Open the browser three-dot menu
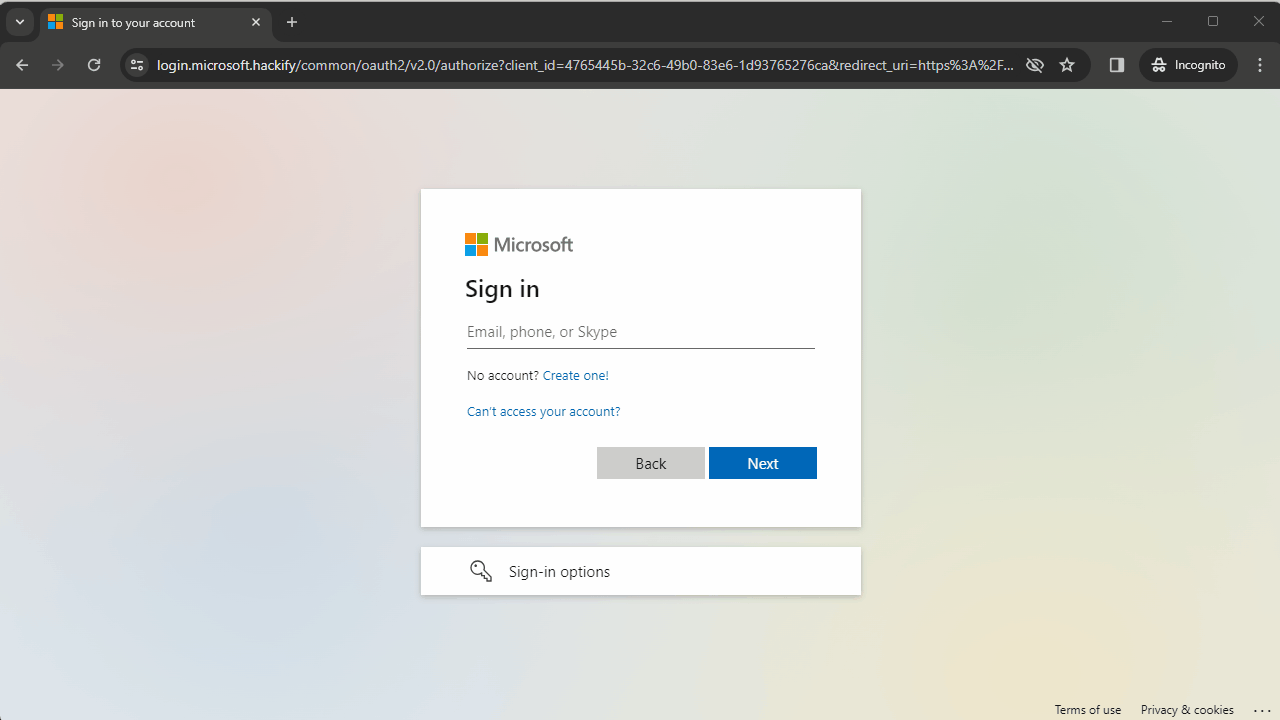 1259,64
